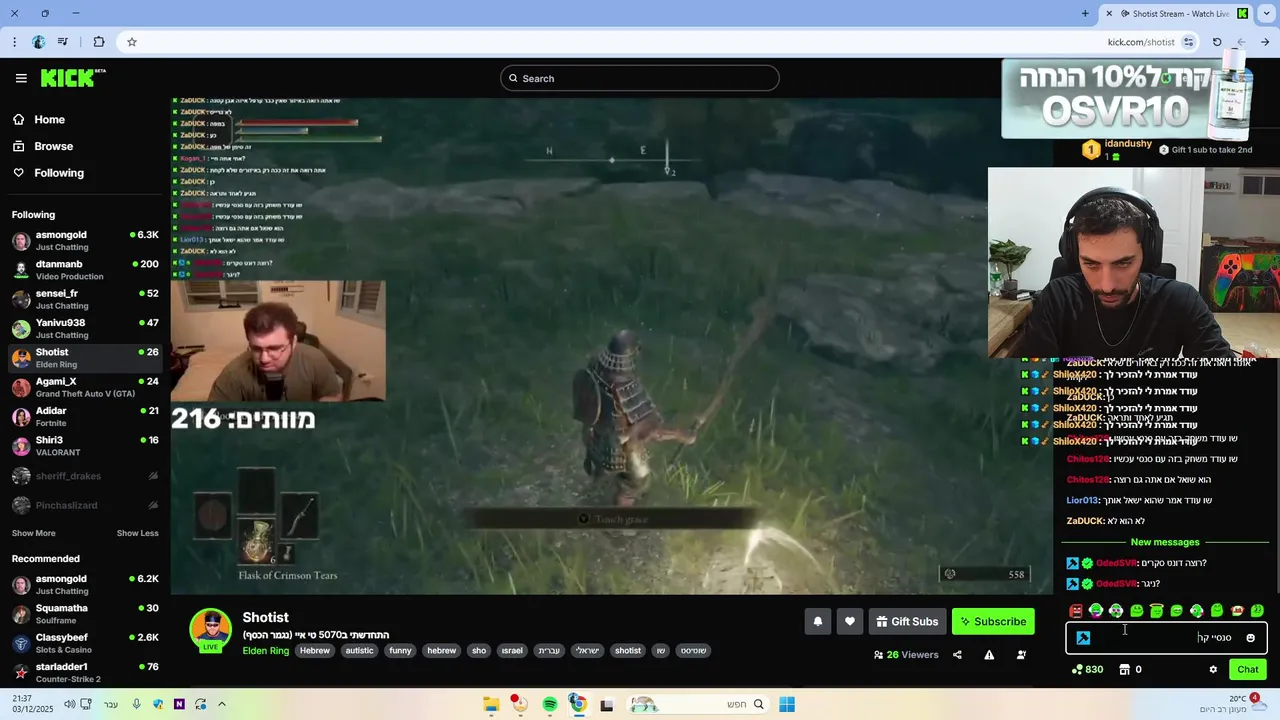Open Classybeef recommended channel
Image resolution: width=1280 pixels, height=720 pixels.
tap(85, 643)
